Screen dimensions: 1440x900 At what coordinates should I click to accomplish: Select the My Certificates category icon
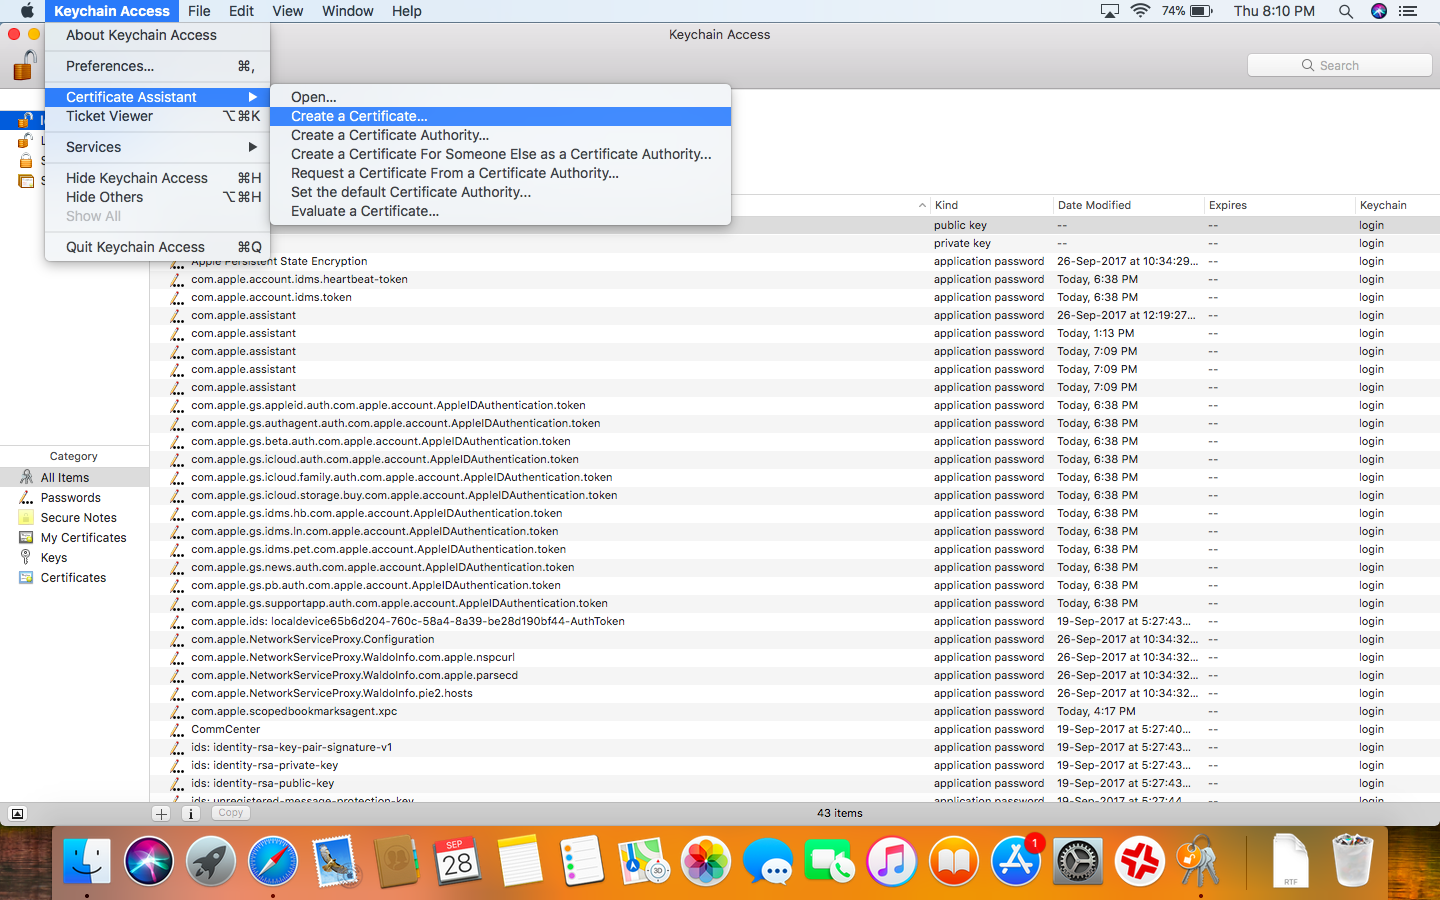(26, 537)
